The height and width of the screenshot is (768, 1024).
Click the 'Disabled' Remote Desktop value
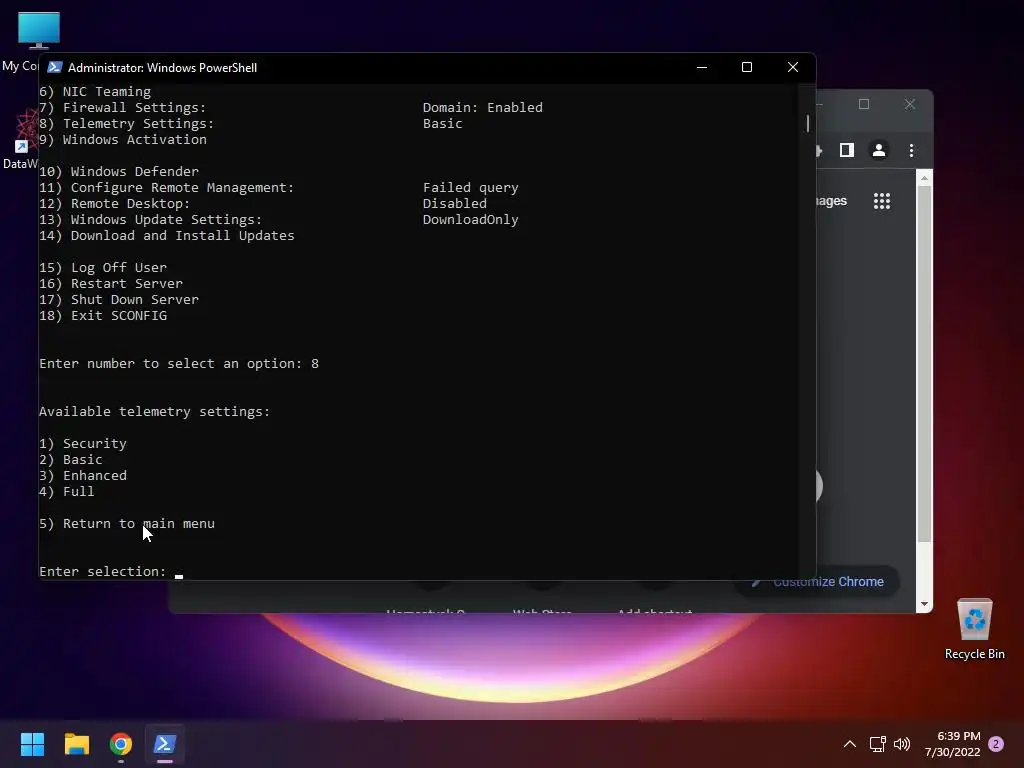[455, 203]
